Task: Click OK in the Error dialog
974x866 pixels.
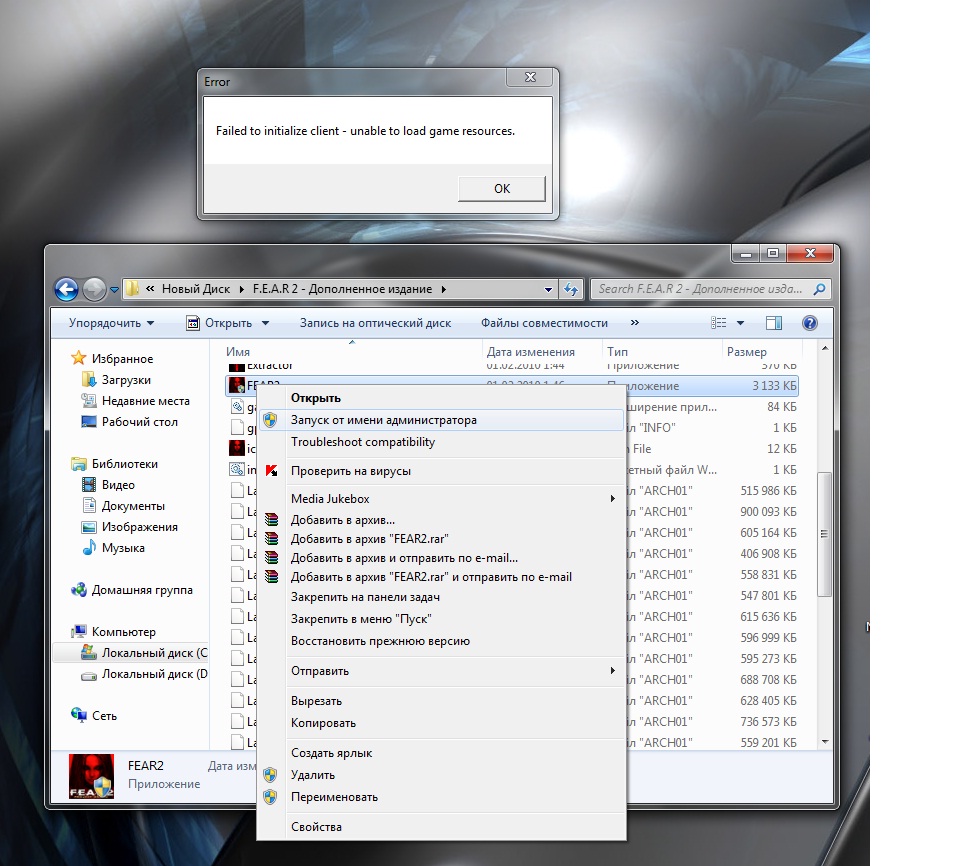Action: 502,189
